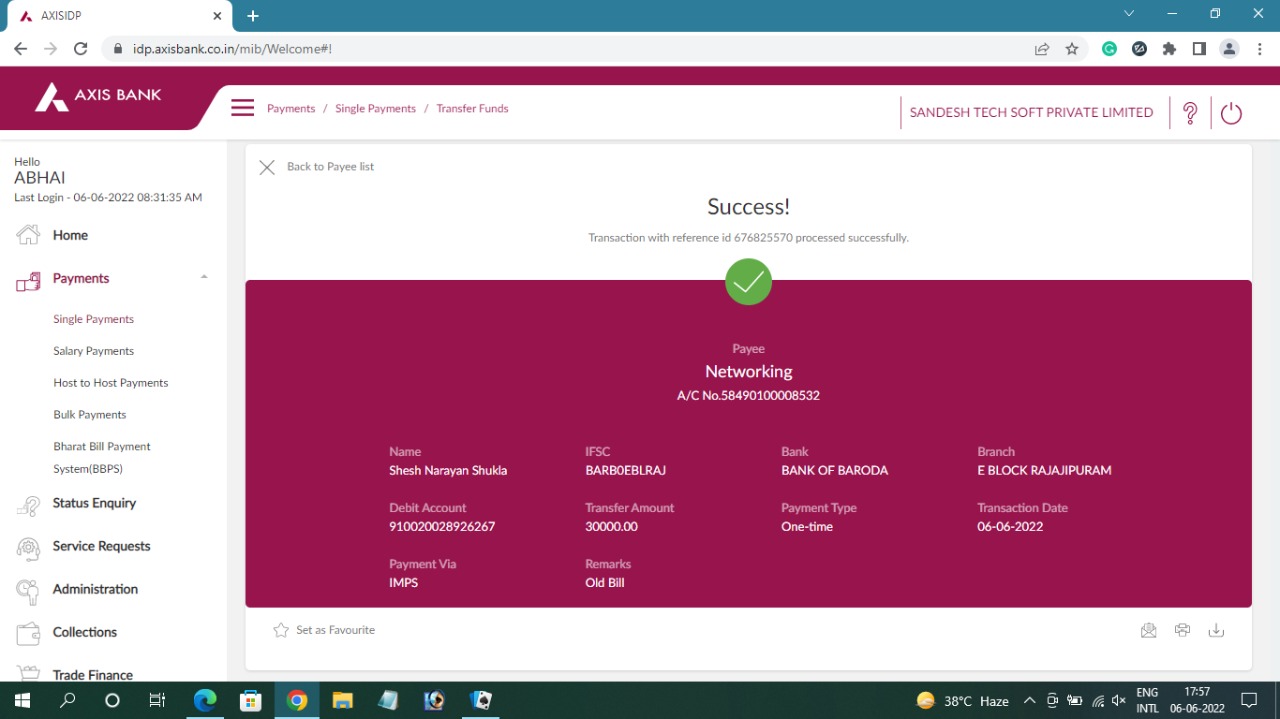
Task: Share this page icon in address bar
Action: click(x=1042, y=48)
